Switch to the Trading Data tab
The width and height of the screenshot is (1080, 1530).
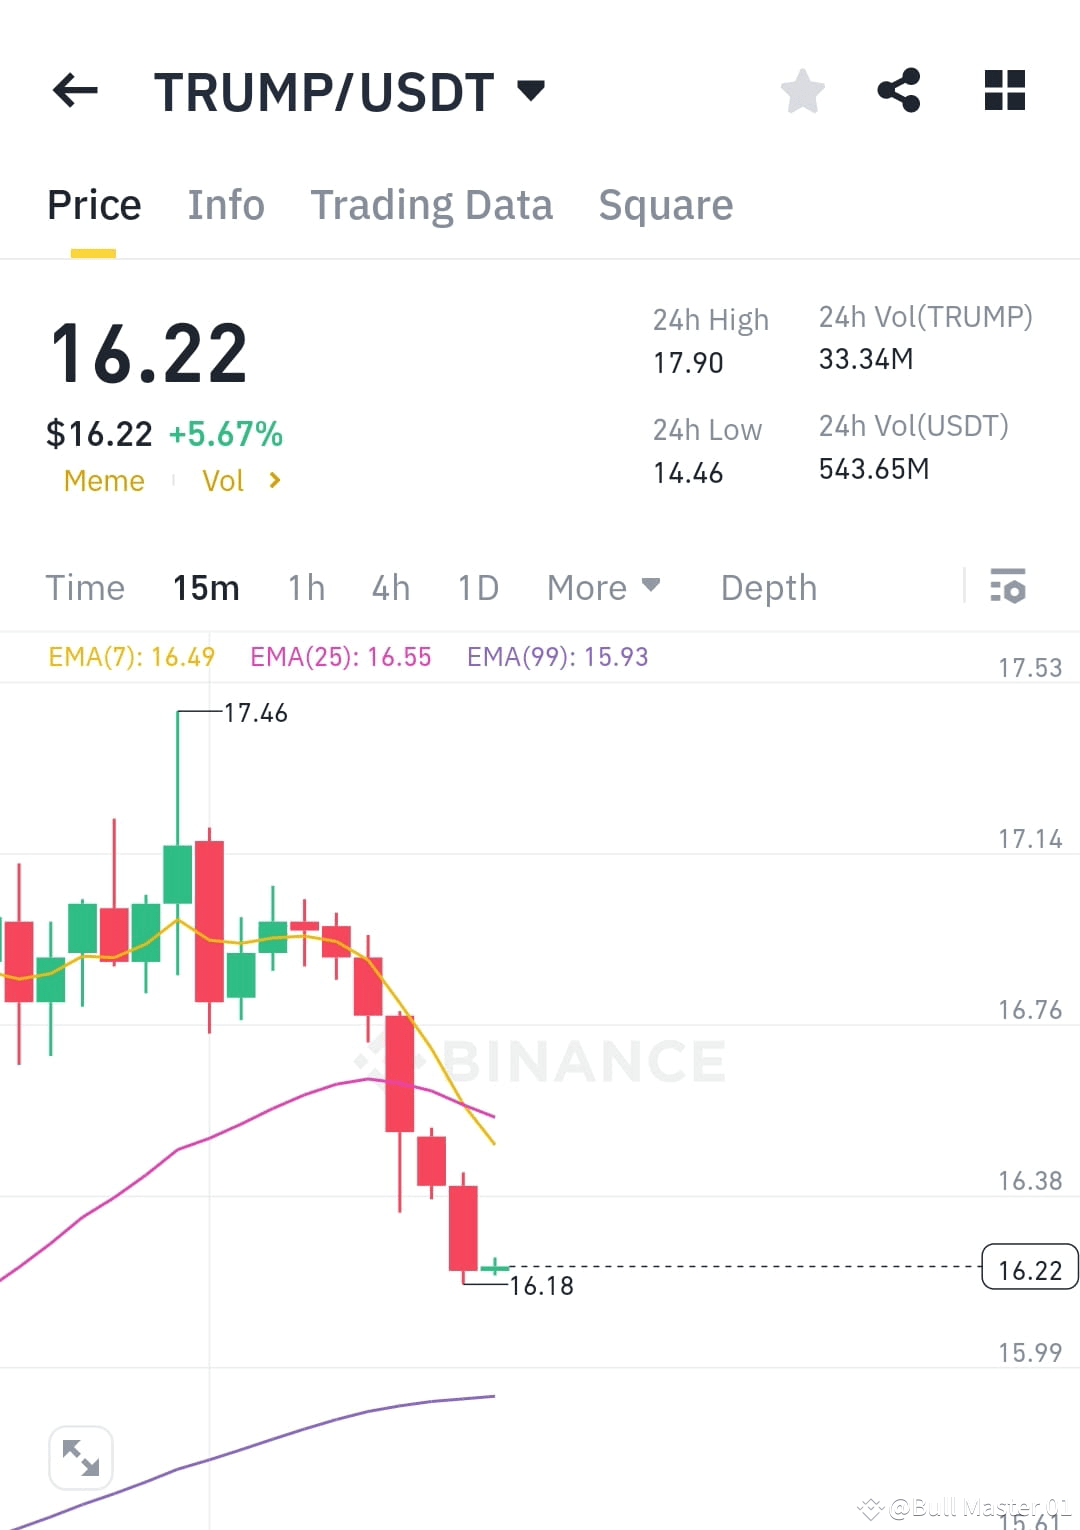pos(432,204)
